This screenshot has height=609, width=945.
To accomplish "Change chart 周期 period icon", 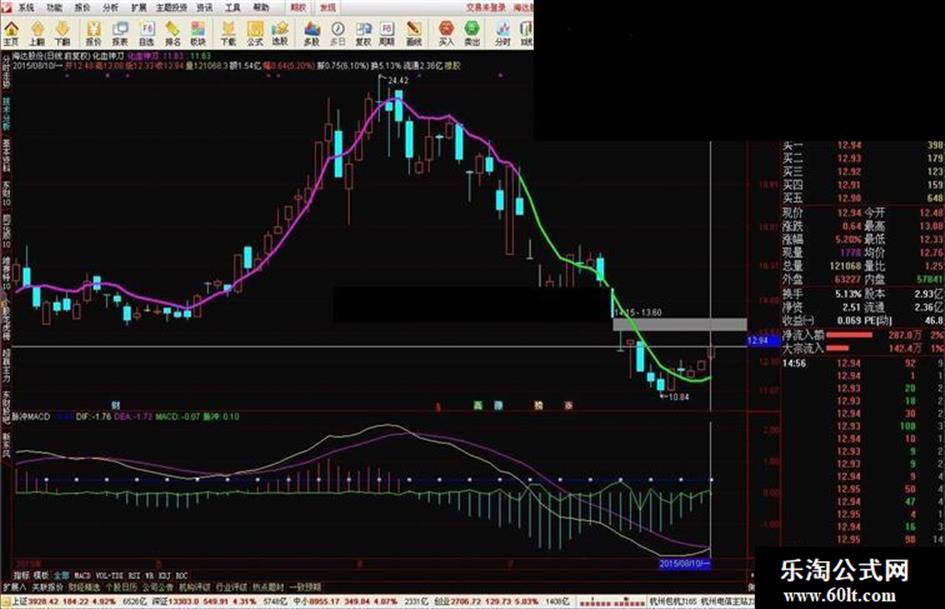I will (x=387, y=34).
